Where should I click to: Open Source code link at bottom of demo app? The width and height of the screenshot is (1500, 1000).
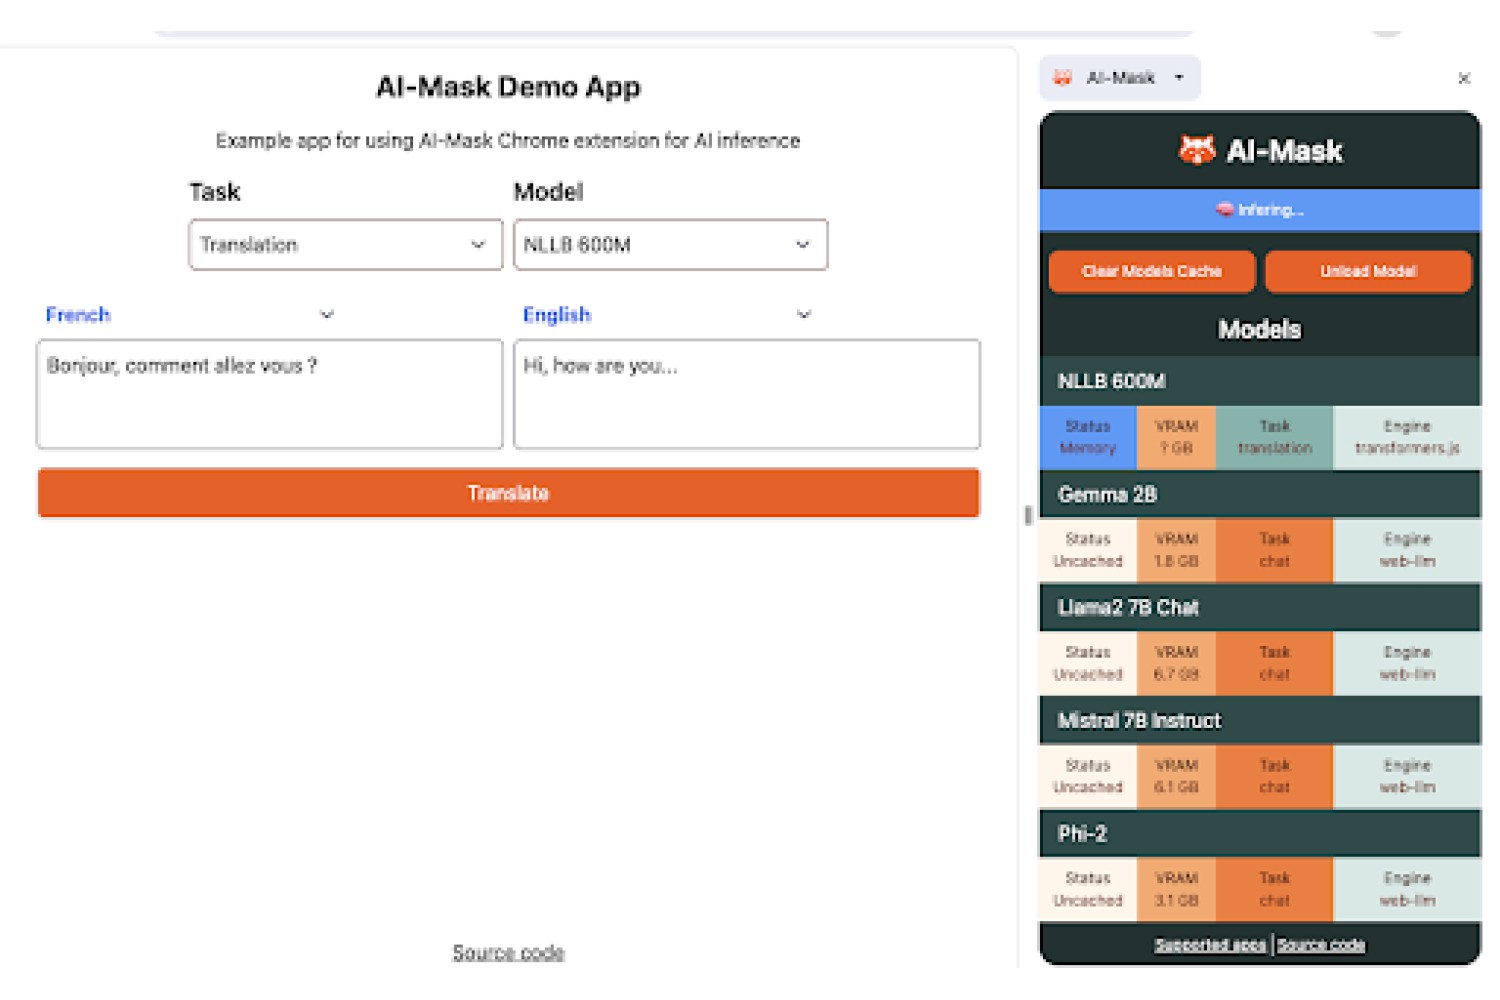(508, 952)
